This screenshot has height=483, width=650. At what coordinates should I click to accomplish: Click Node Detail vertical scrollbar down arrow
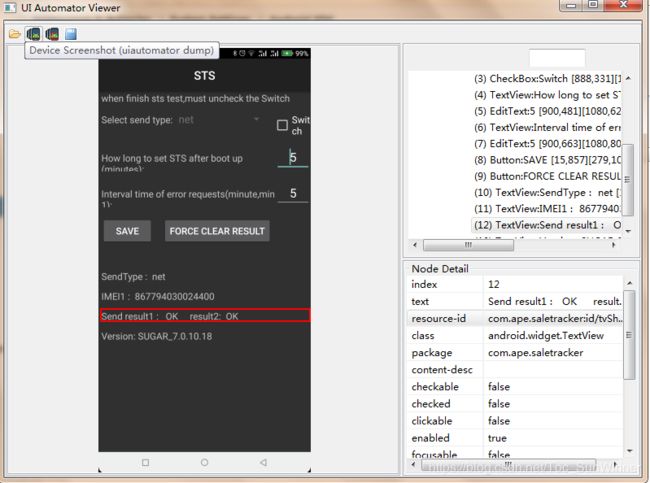(630, 451)
